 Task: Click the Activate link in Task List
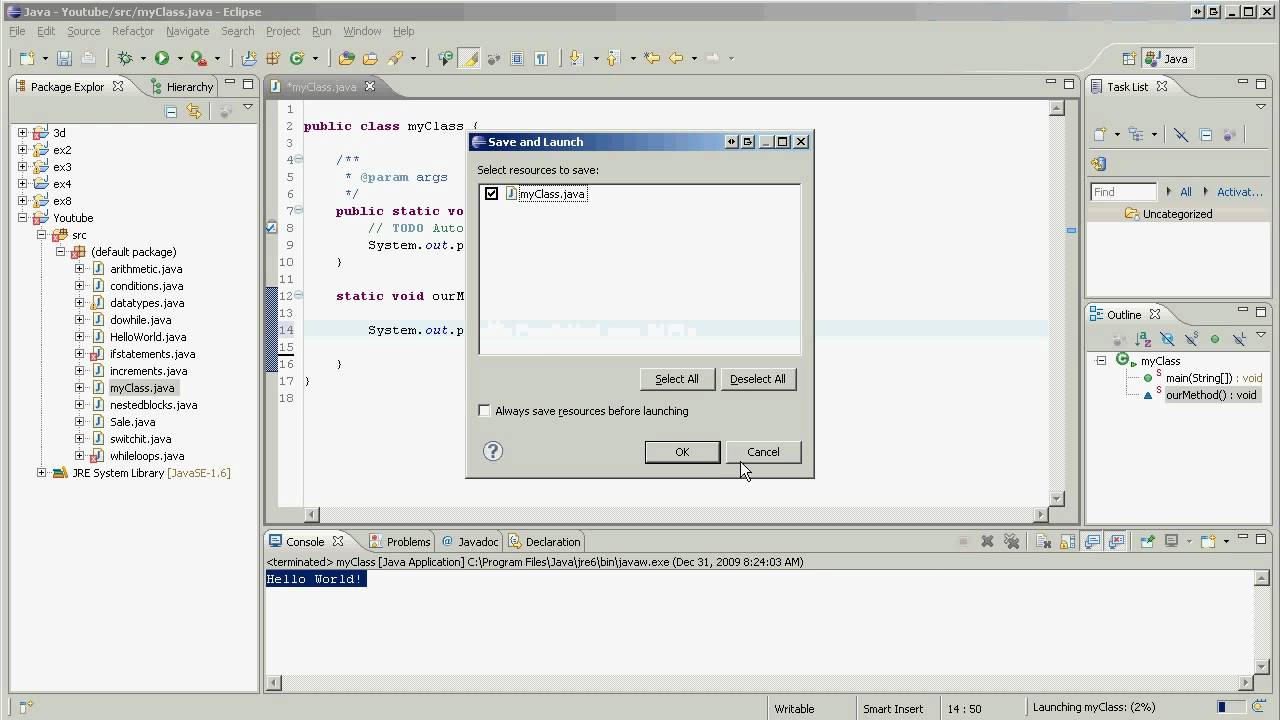(x=1240, y=192)
